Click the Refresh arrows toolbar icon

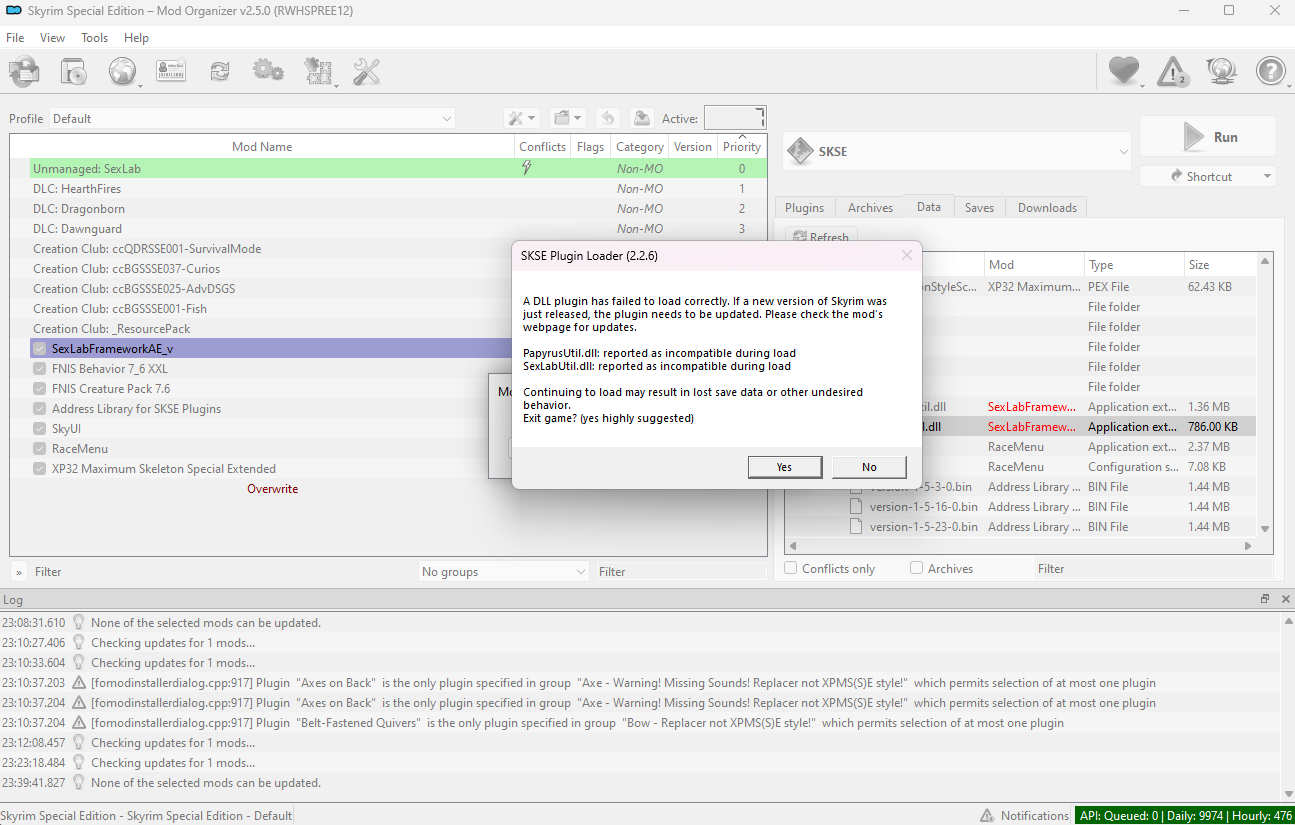219,71
